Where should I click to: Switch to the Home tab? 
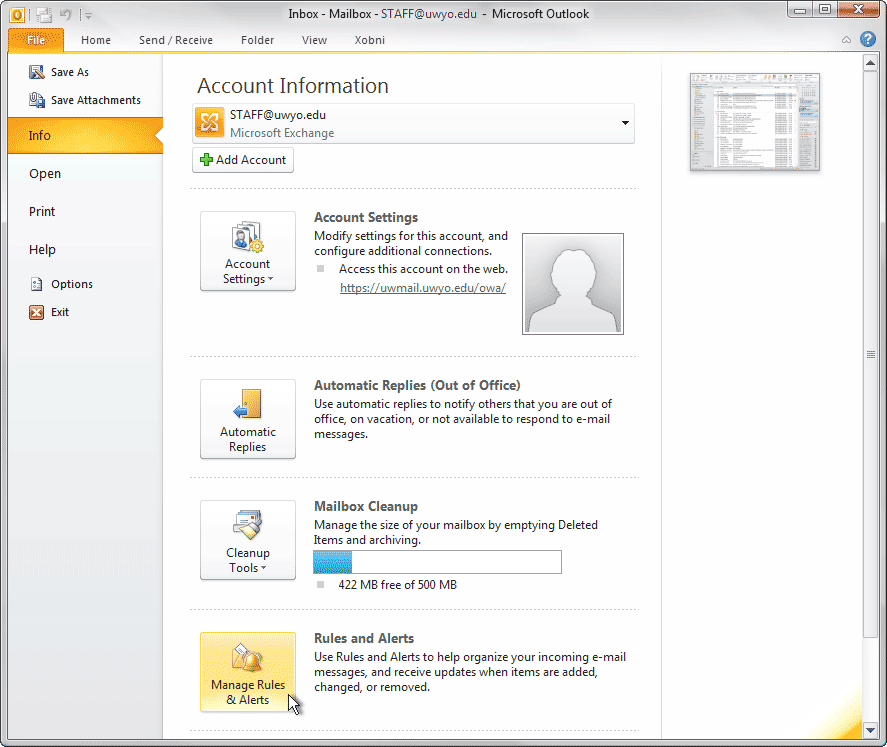coord(96,40)
